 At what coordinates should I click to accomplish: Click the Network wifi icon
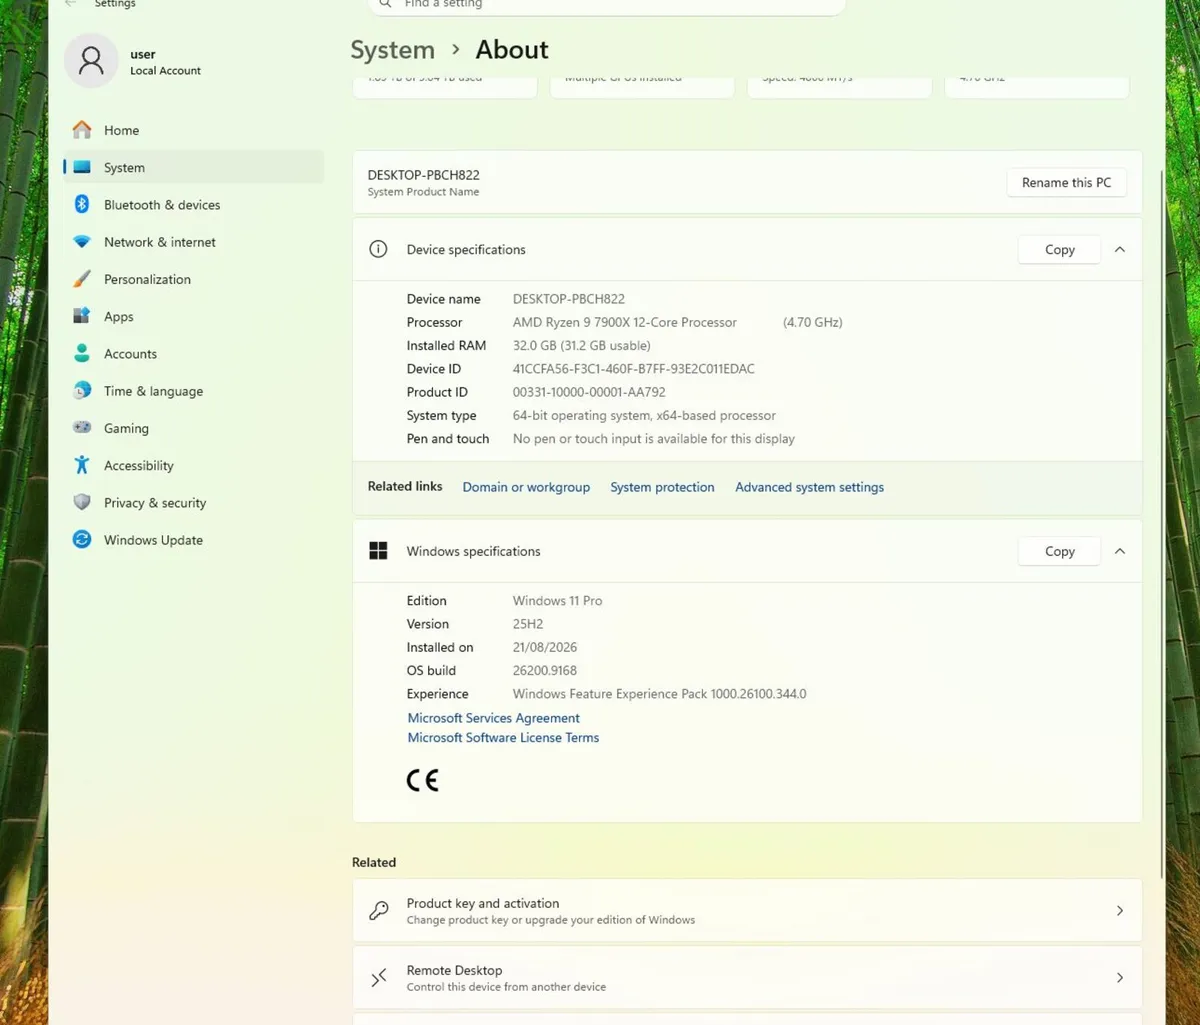tap(82, 242)
